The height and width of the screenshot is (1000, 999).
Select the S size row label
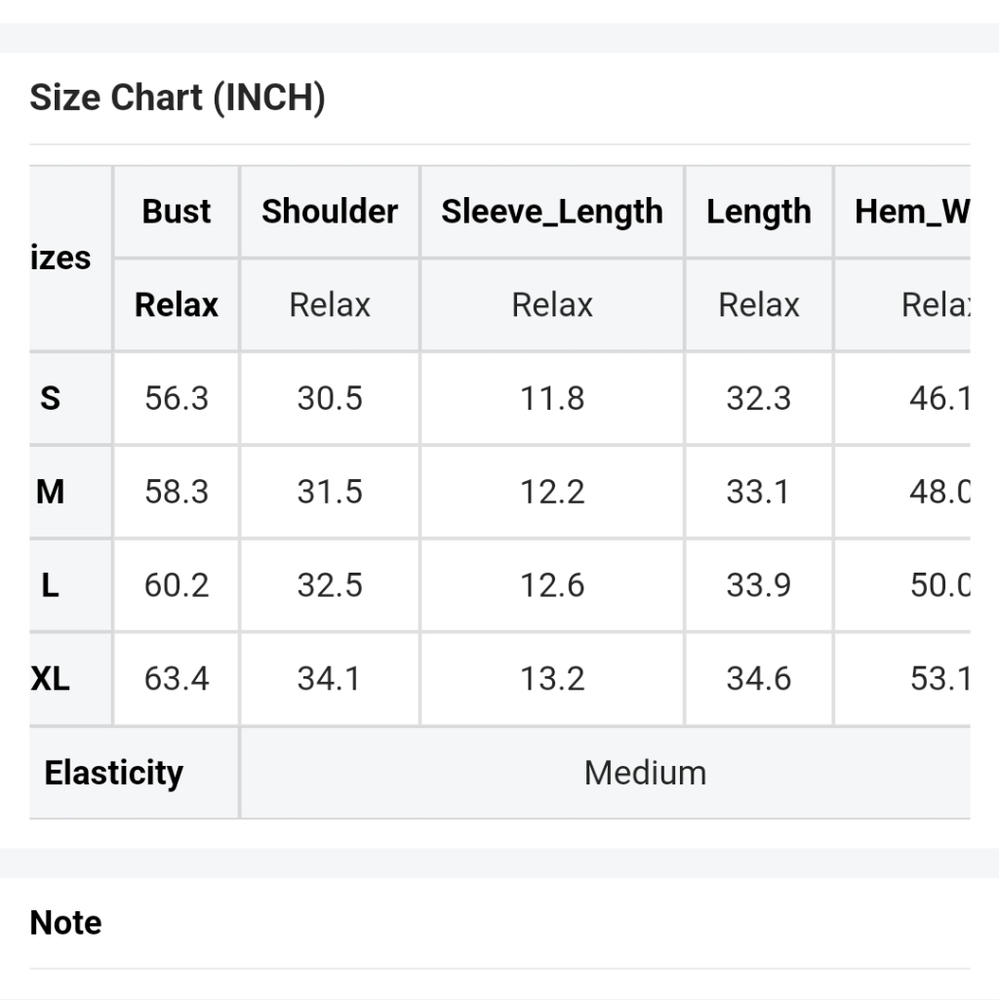point(50,399)
